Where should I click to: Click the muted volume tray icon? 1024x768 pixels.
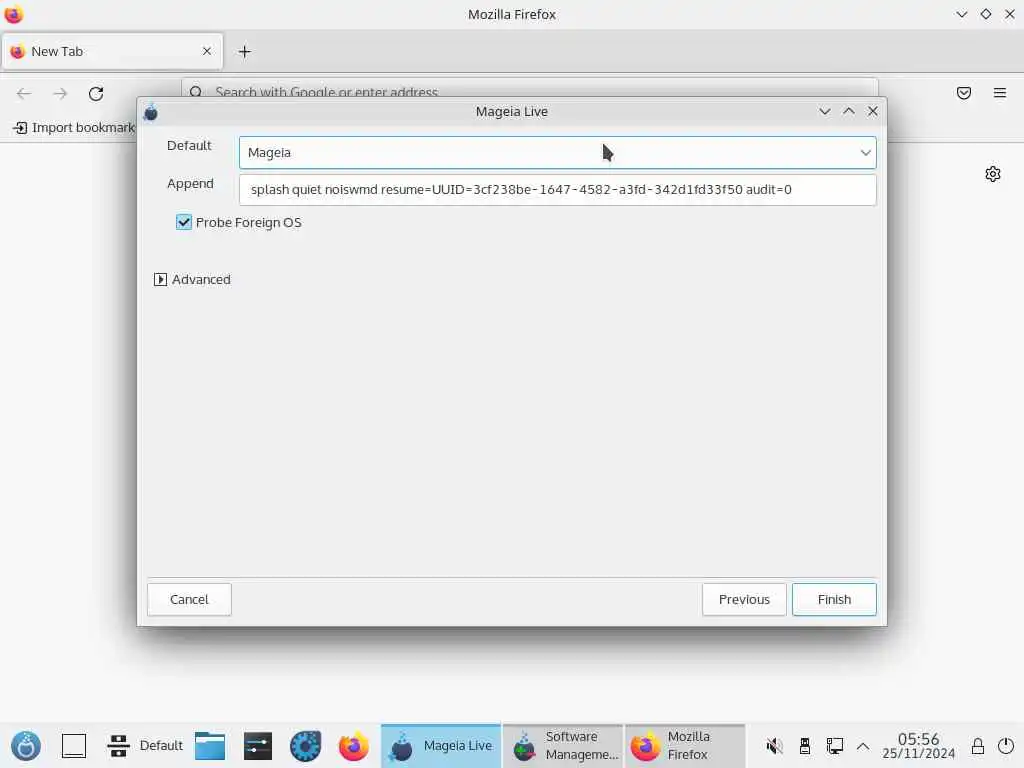(x=775, y=746)
